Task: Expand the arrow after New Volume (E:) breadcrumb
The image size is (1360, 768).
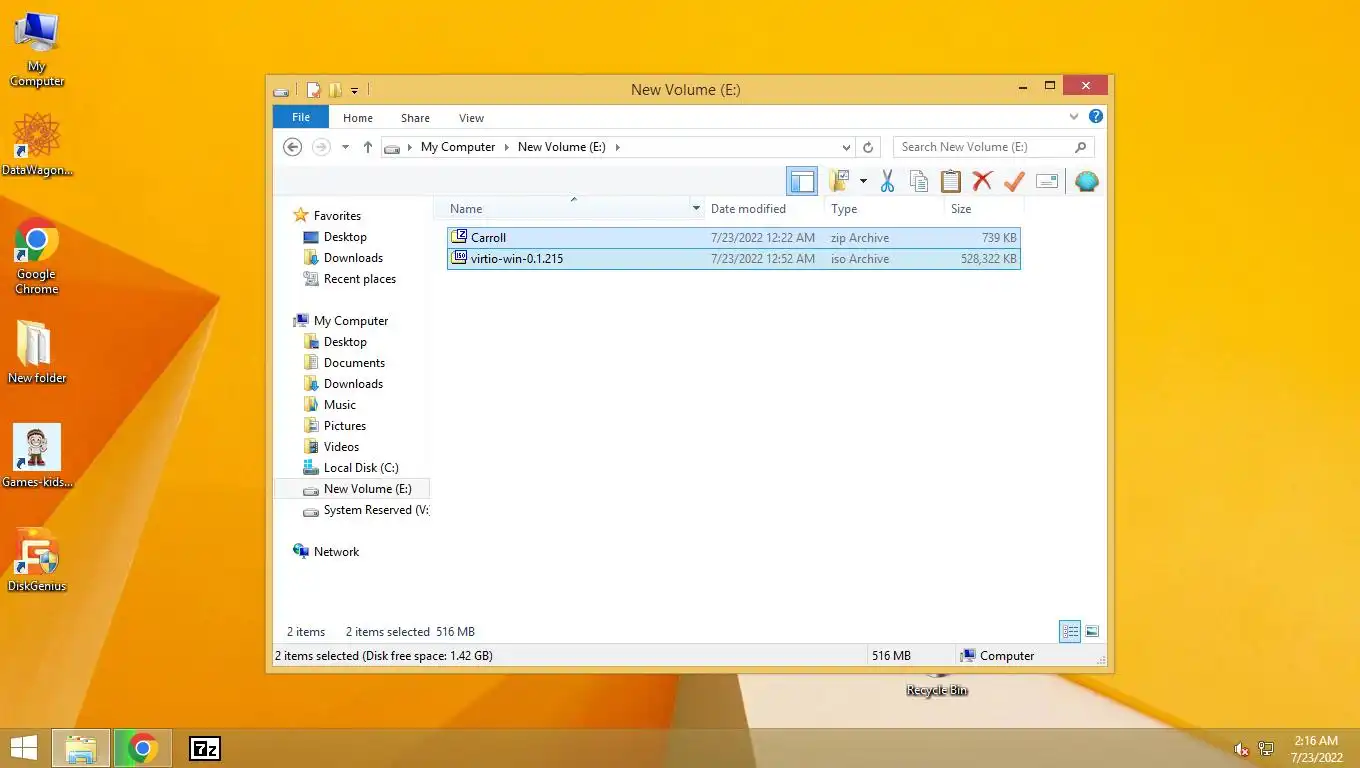Action: click(618, 147)
